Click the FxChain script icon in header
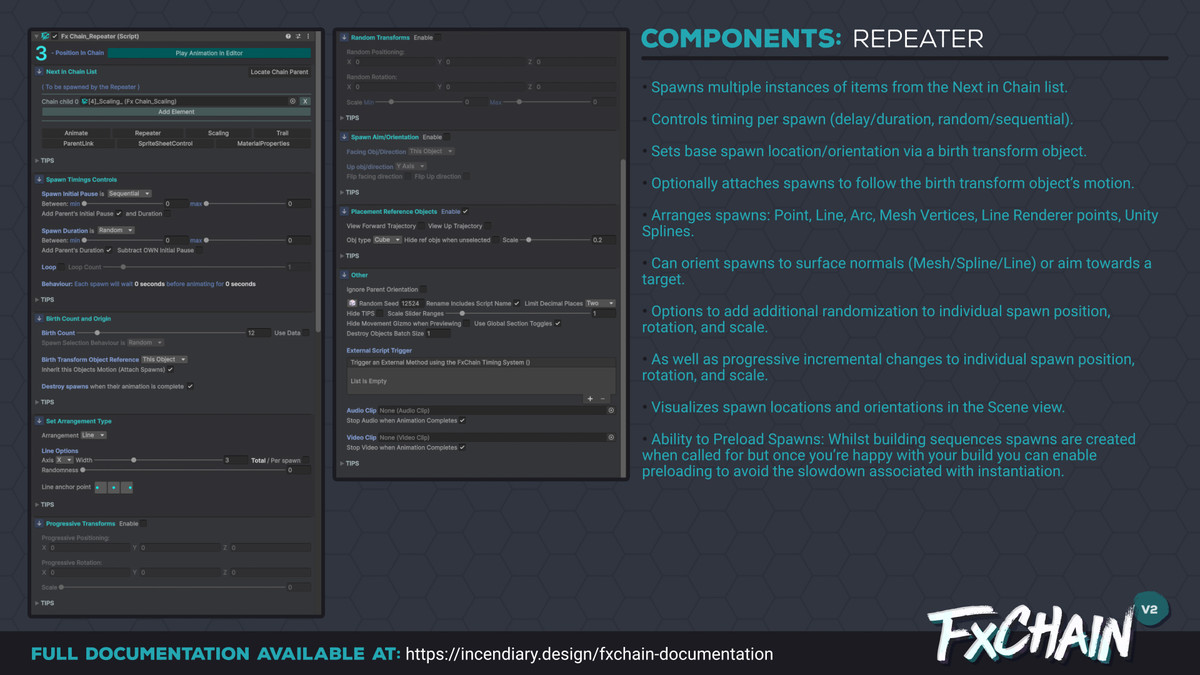Screen dimensions: 1200x675 [43, 36]
